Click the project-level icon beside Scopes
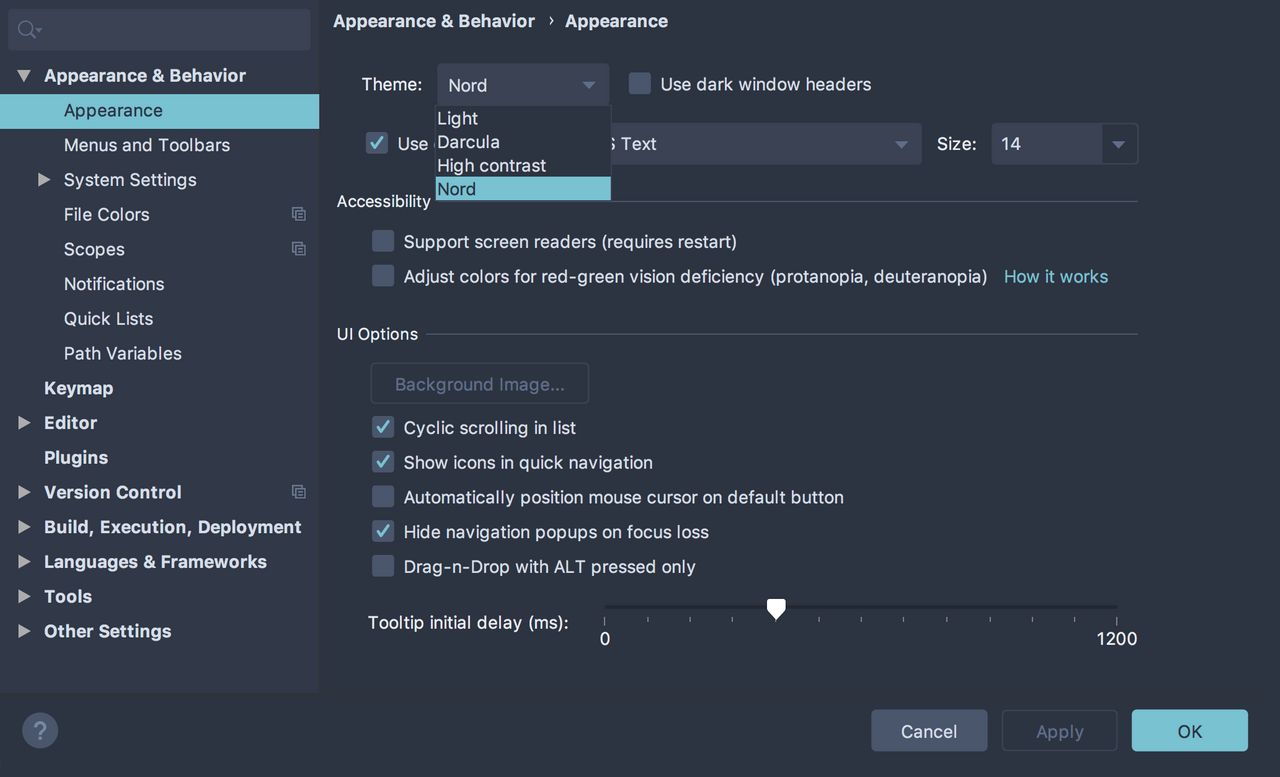Viewport: 1280px width, 777px height. click(298, 249)
